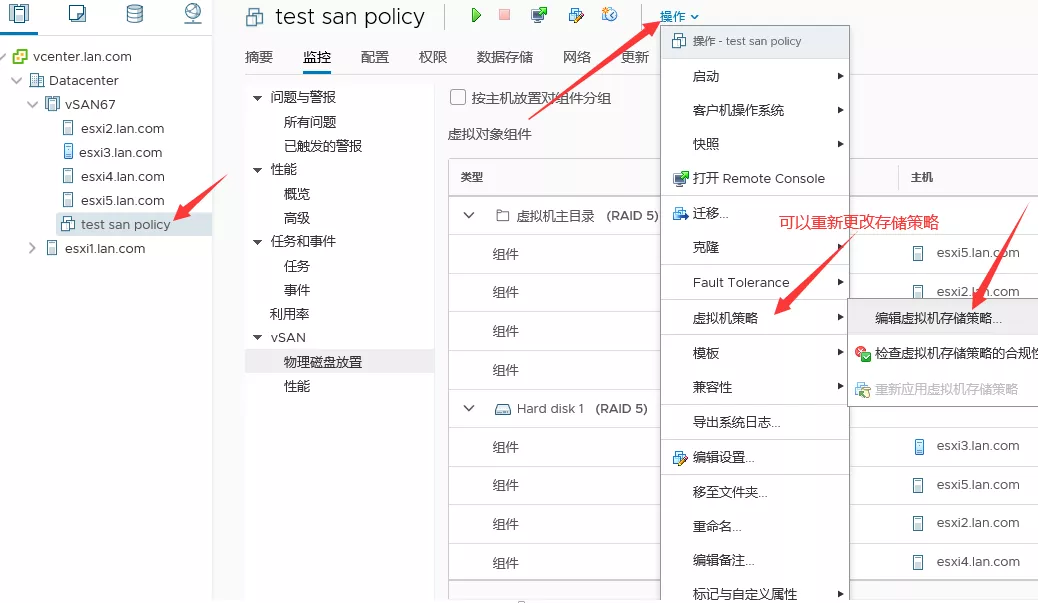This screenshot has height=603, width=1038.
Task: Collapse the Hard disk 1 (RAID 5) row
Action: click(468, 409)
